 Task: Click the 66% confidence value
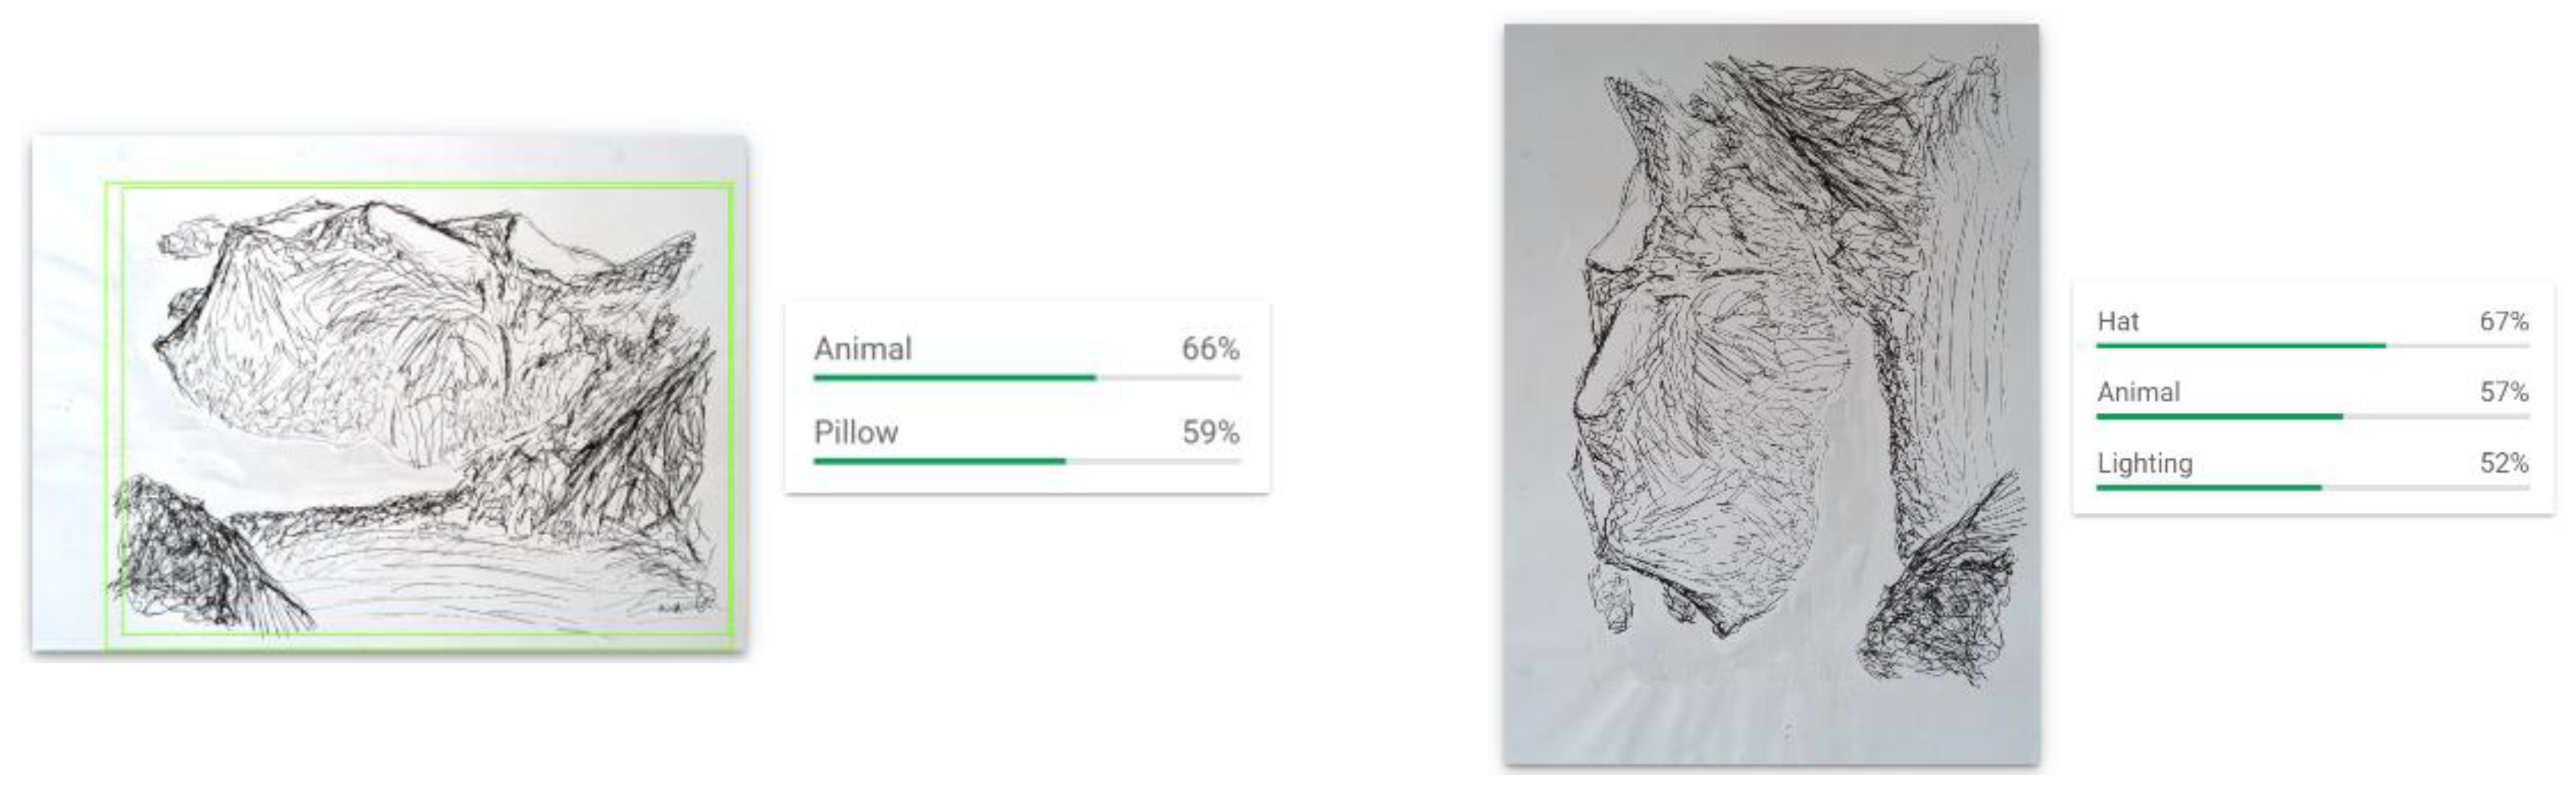tap(1210, 349)
